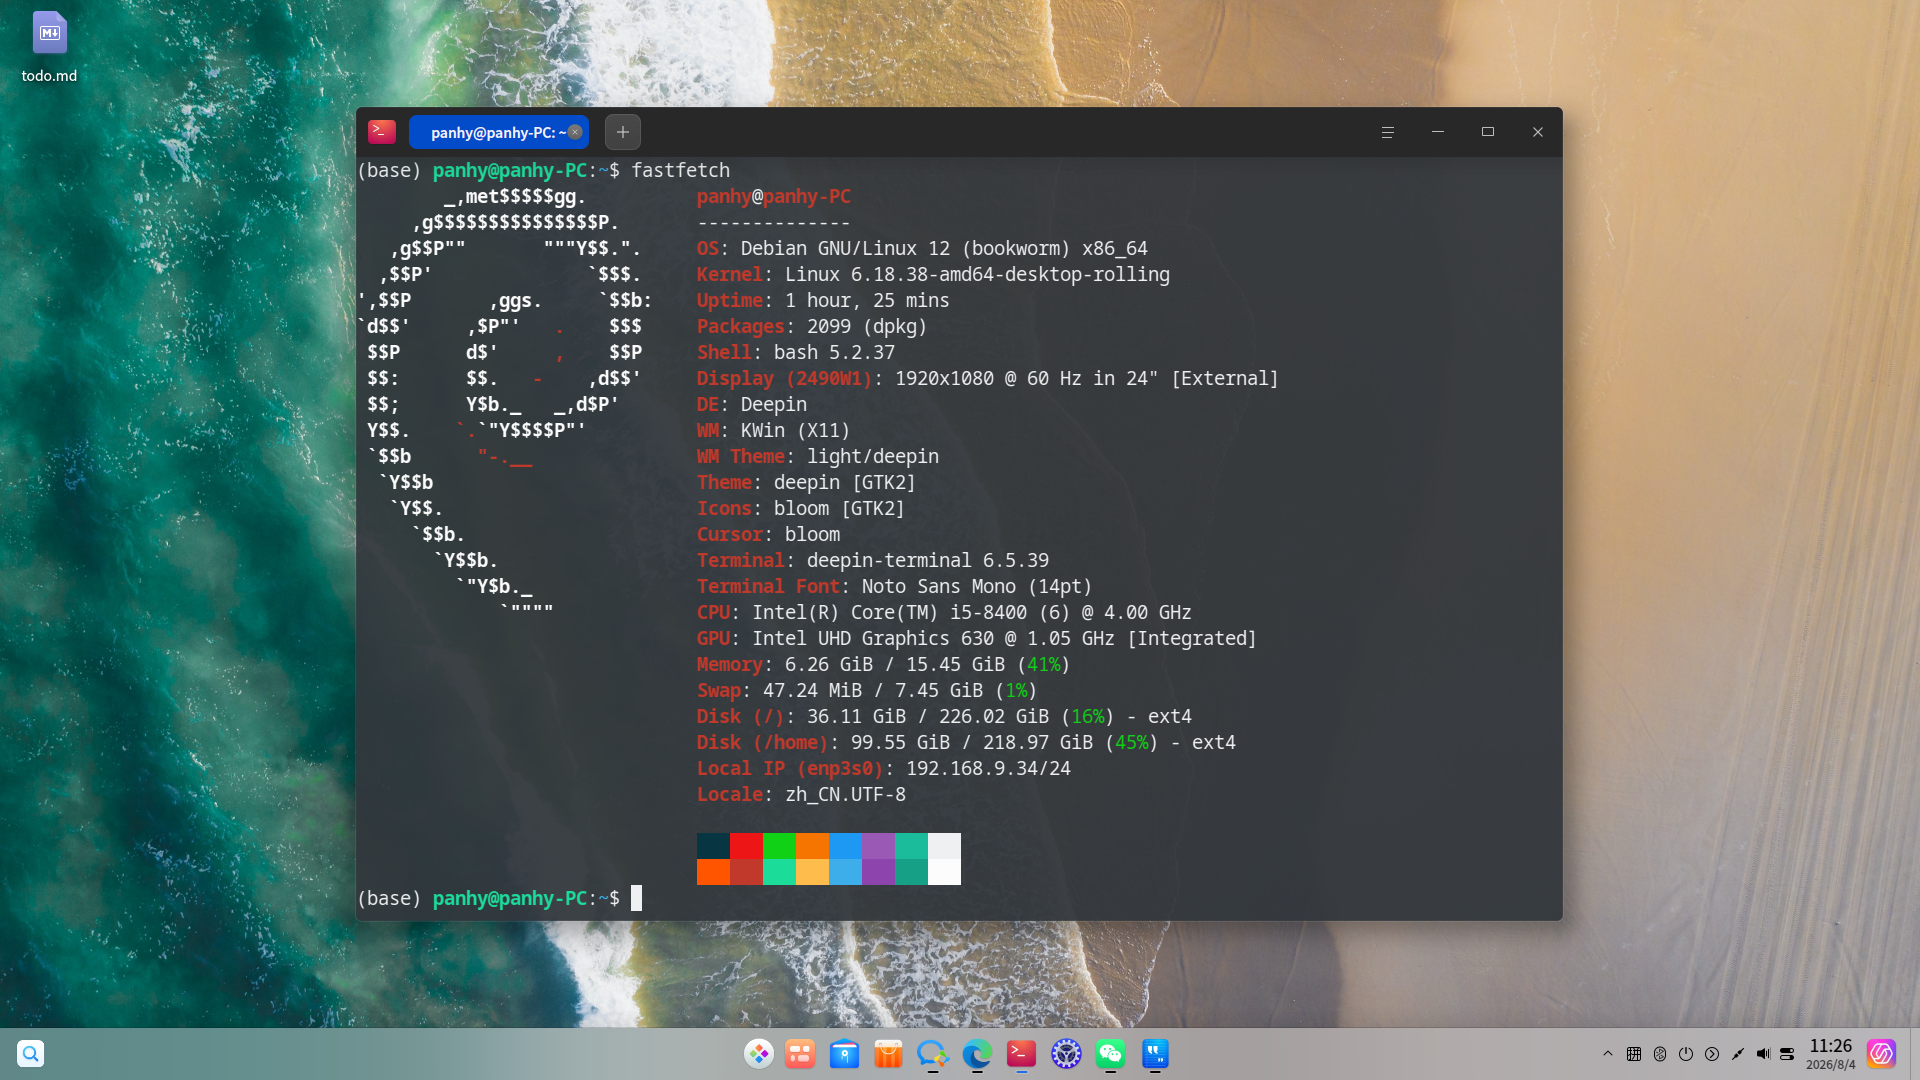The width and height of the screenshot is (1920, 1080).
Task: Click the circled arrow tray icon
Action: pos(1712,1054)
